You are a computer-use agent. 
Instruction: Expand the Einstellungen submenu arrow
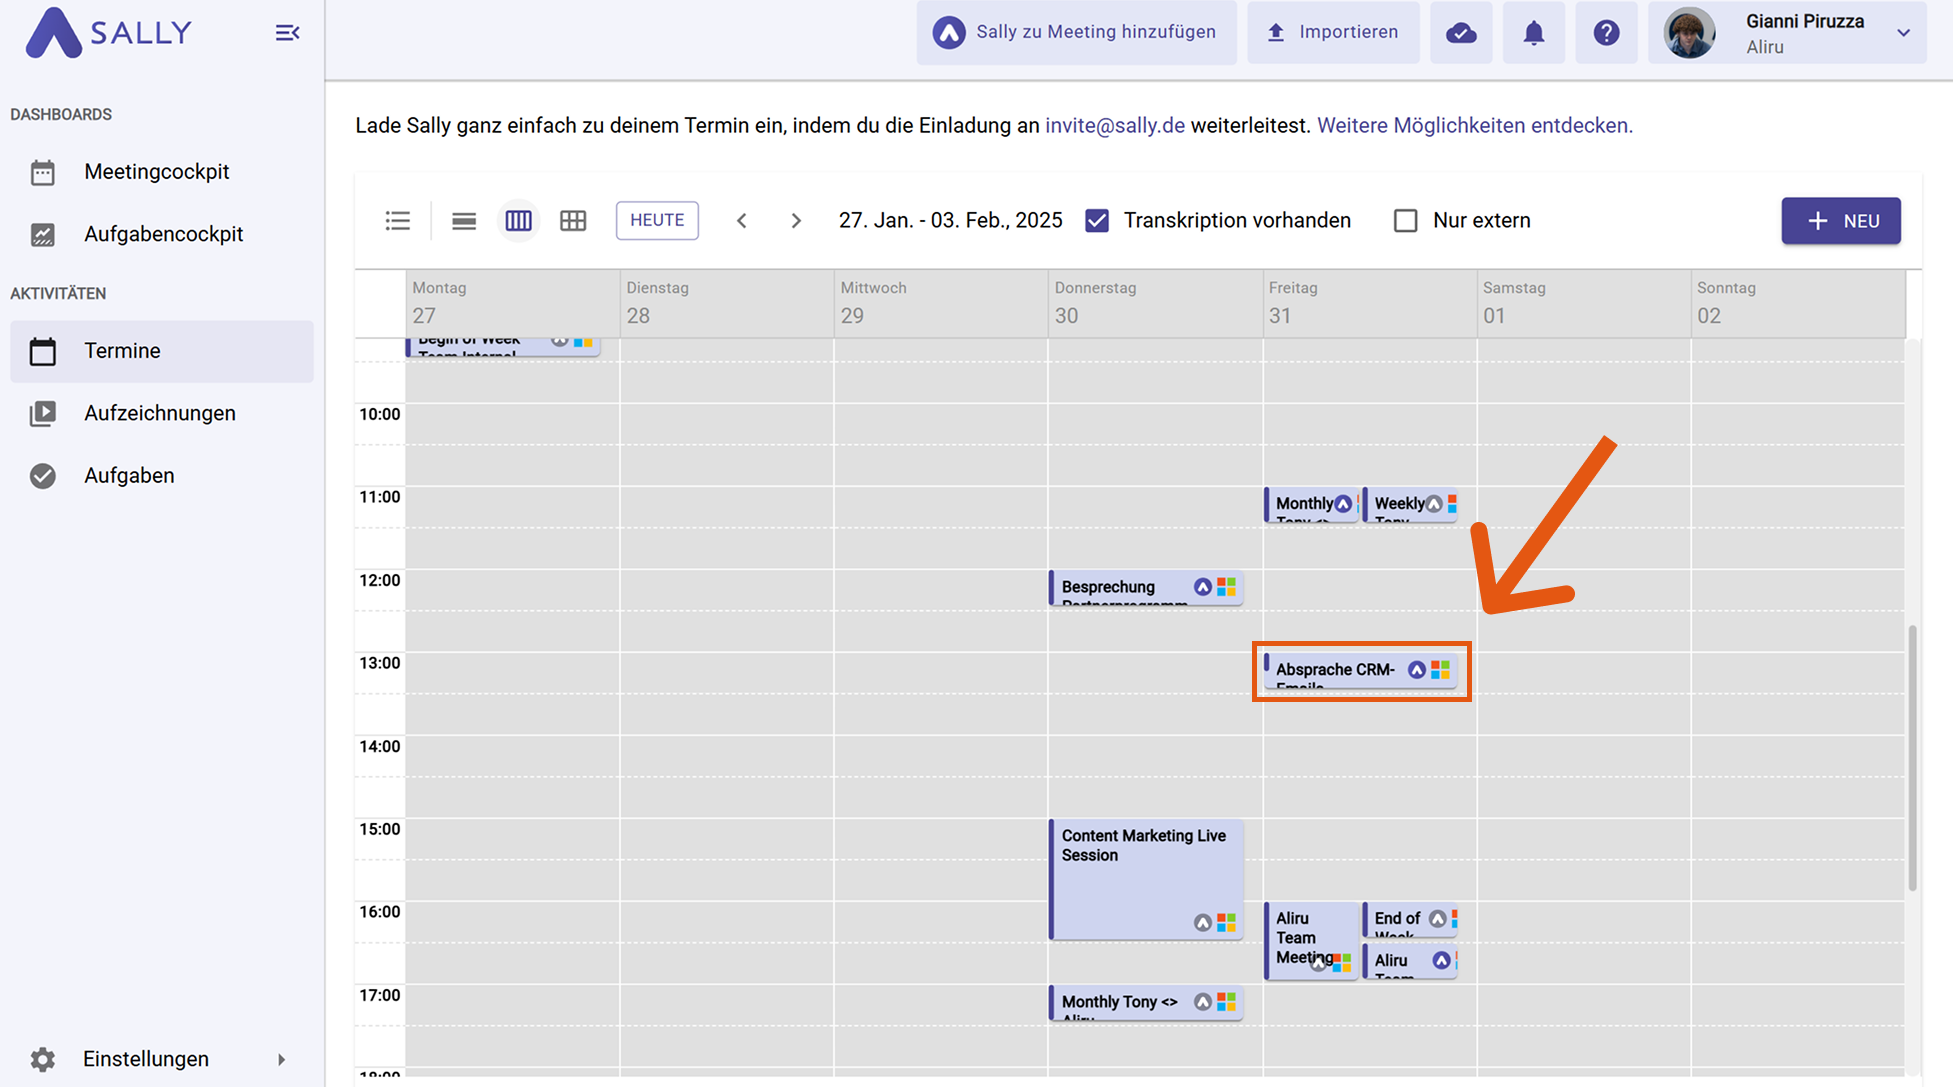click(x=281, y=1059)
